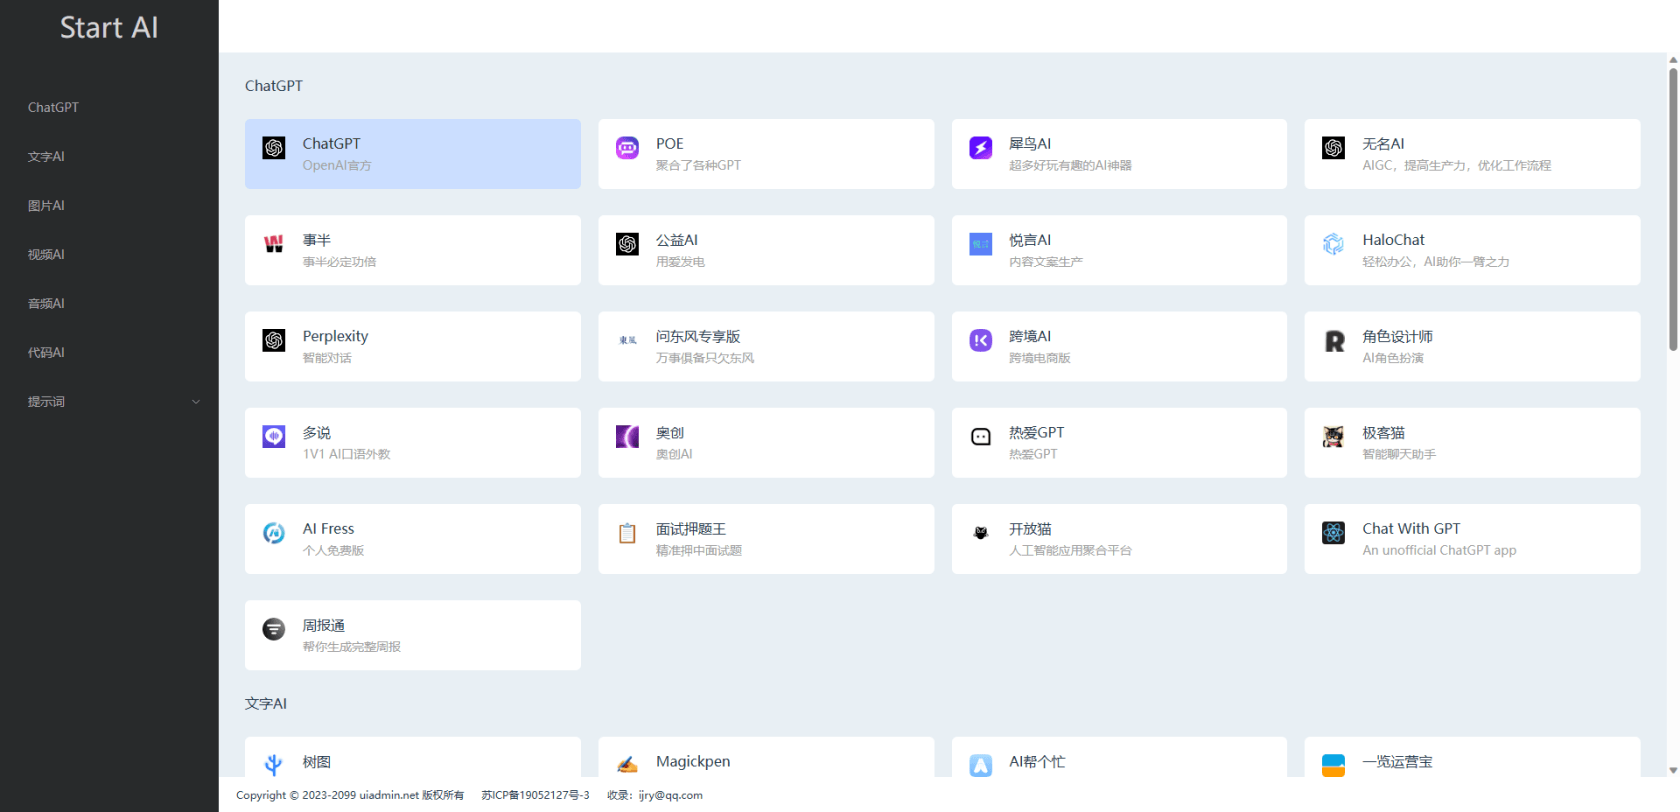Click the 悦言AI blue square icon

[981, 244]
